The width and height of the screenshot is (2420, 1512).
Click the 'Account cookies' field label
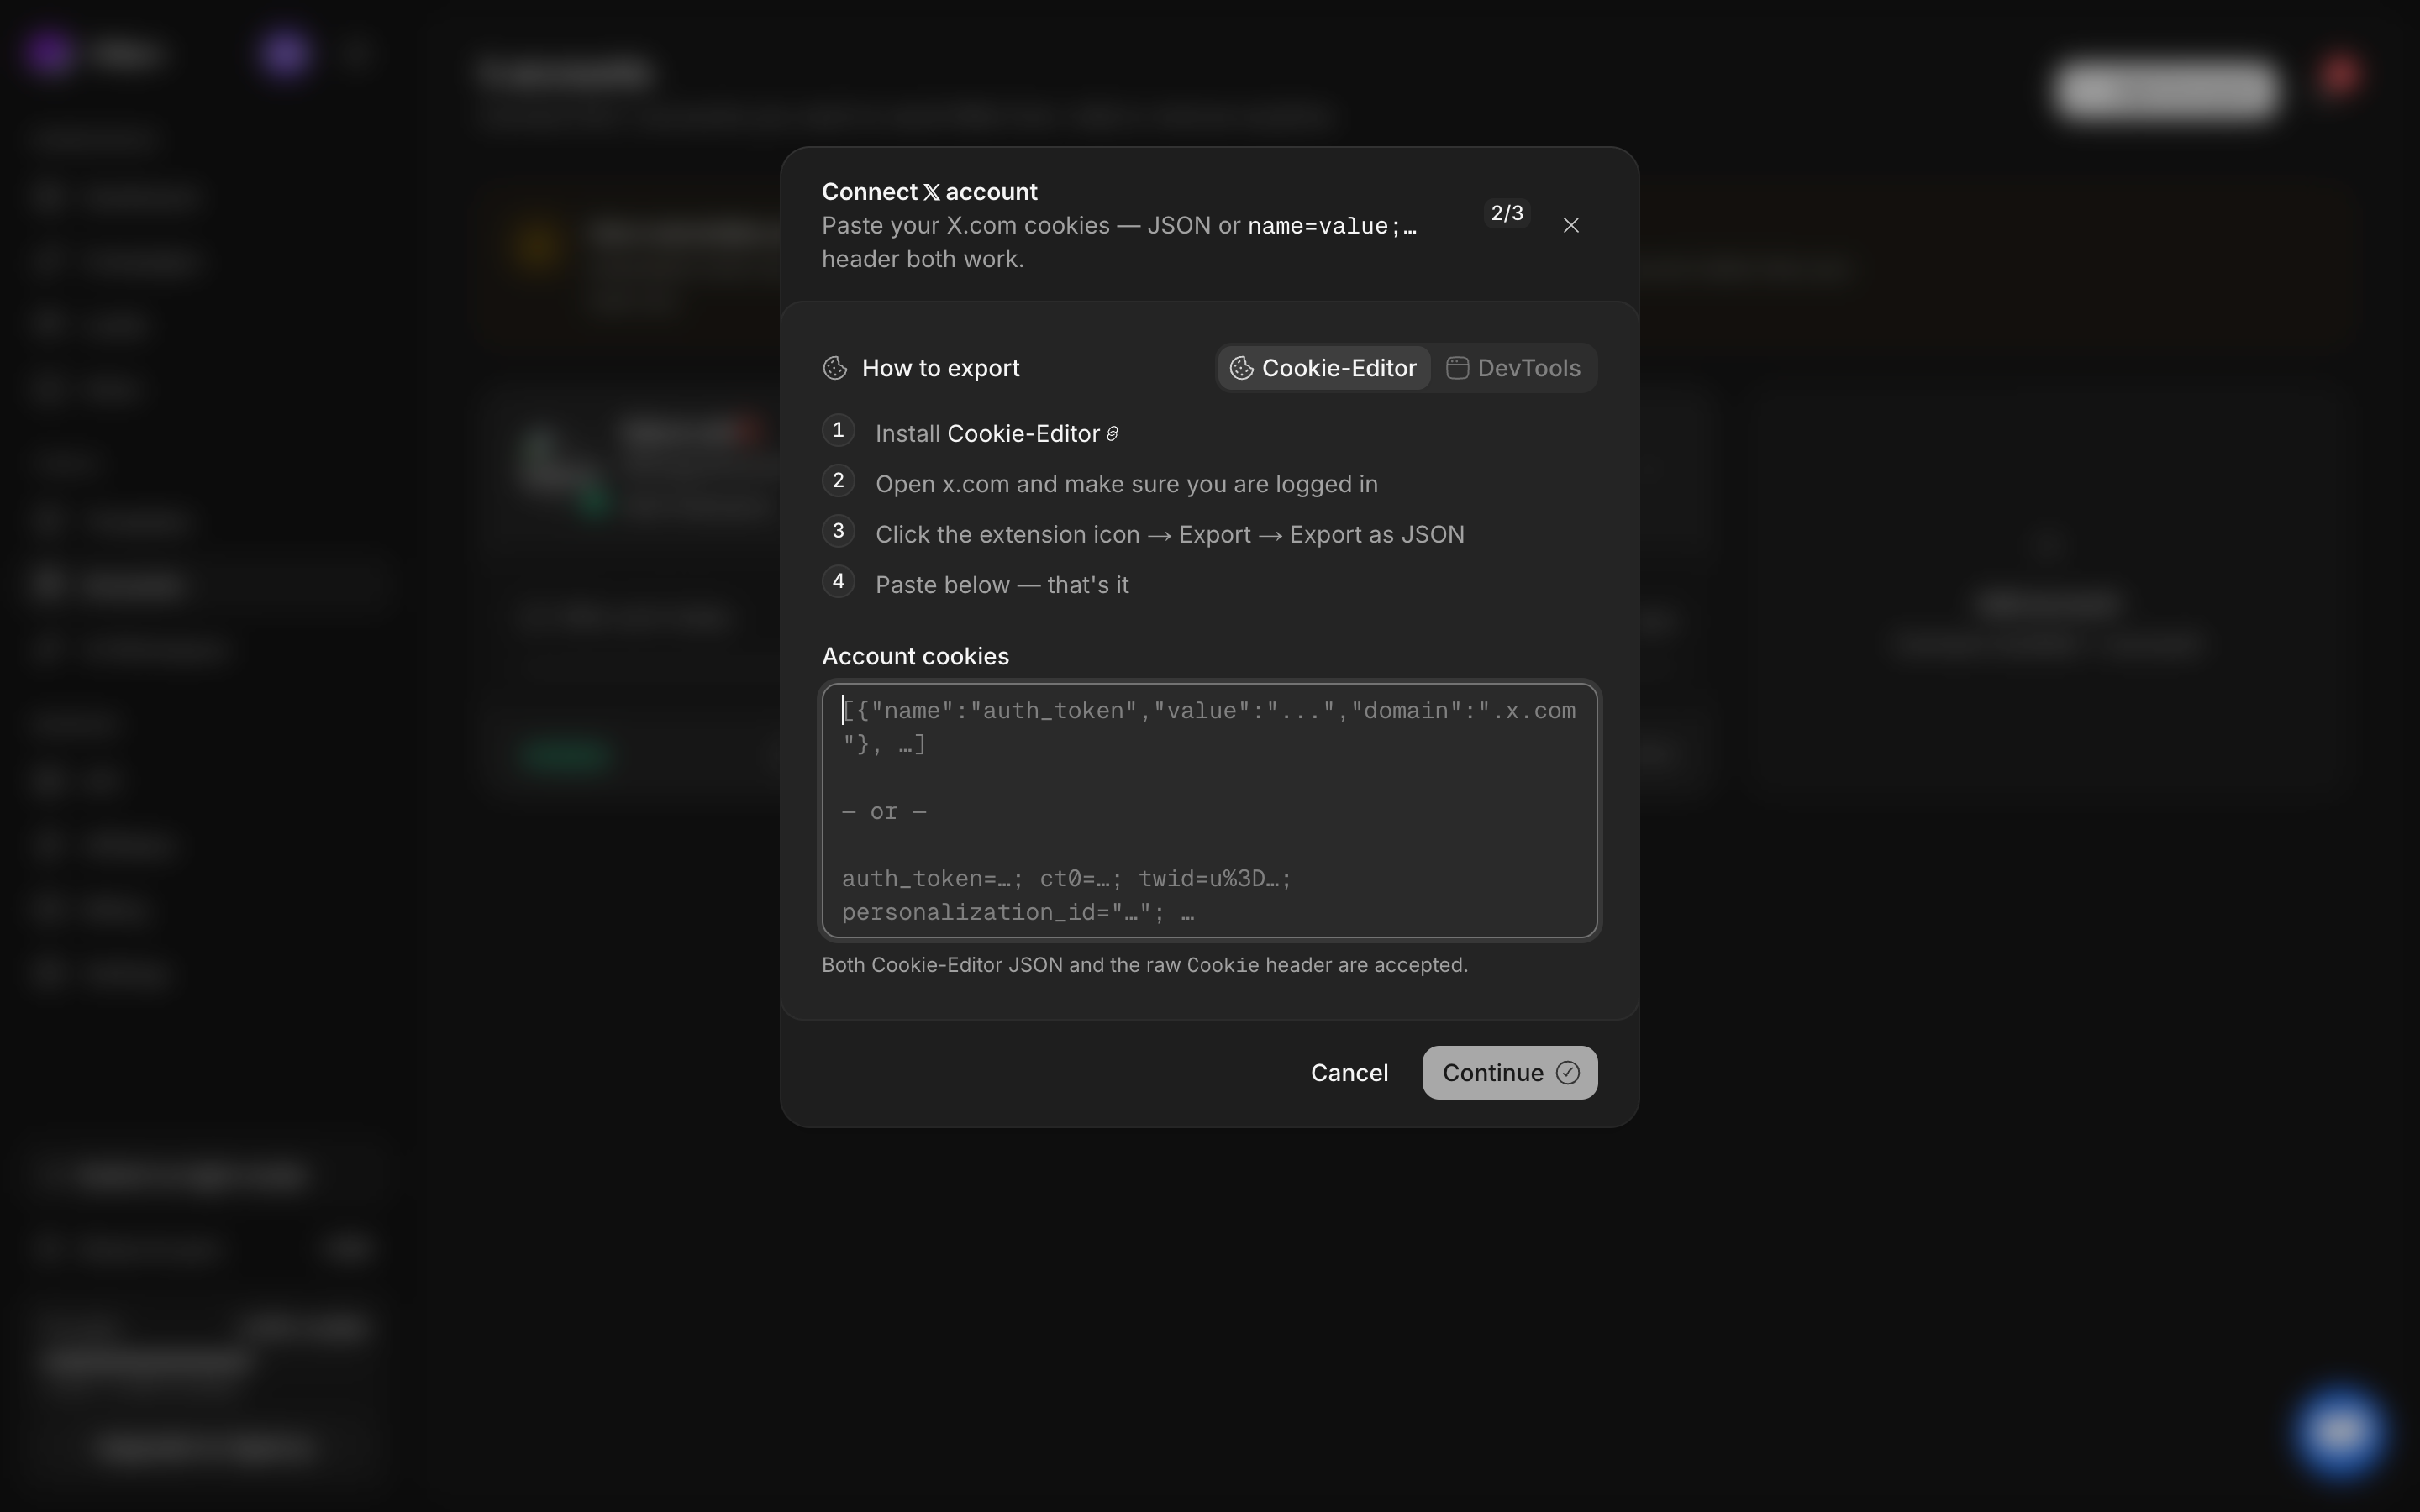(915, 656)
